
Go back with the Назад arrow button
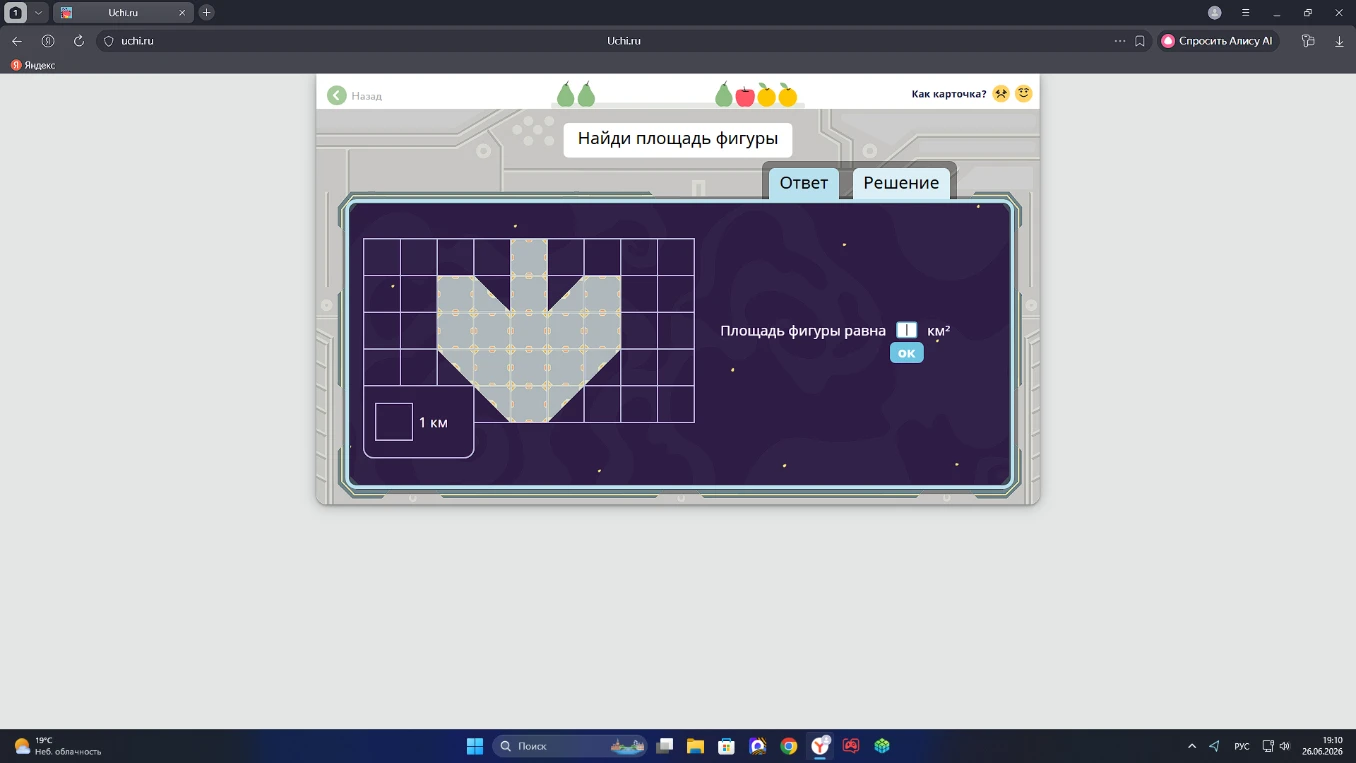click(337, 95)
